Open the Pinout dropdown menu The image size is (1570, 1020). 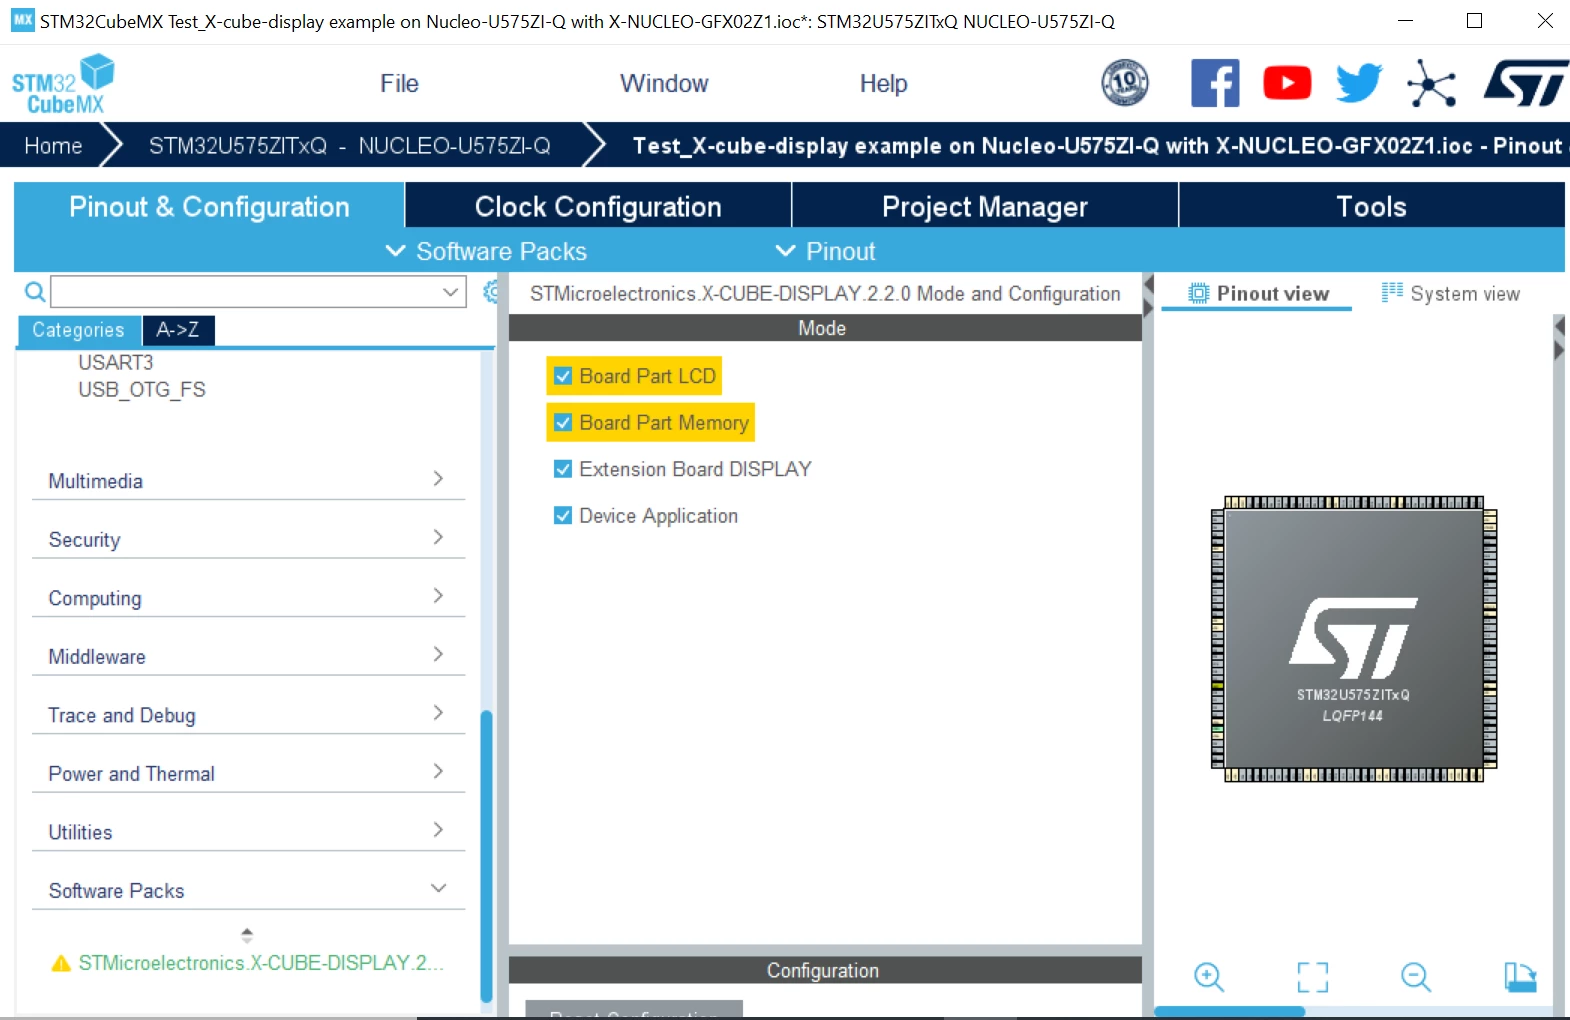tap(825, 251)
